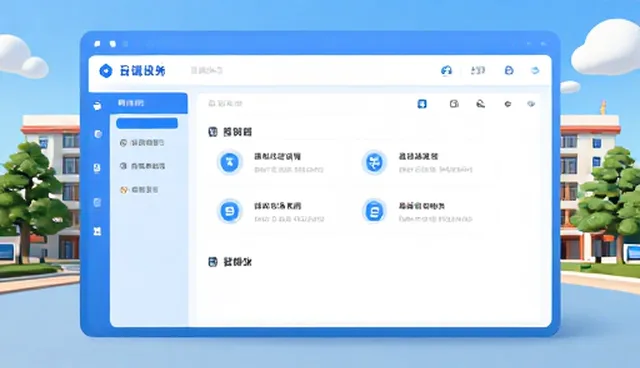Click the topmost icon in the blue left rail

97,106
